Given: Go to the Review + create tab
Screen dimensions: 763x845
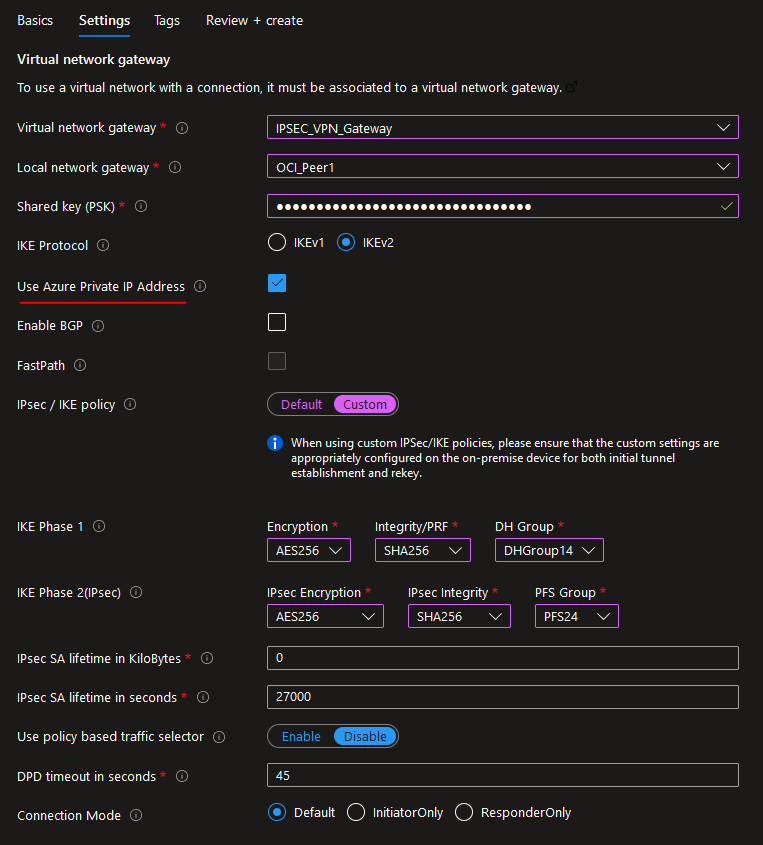Looking at the screenshot, I should tap(254, 20).
